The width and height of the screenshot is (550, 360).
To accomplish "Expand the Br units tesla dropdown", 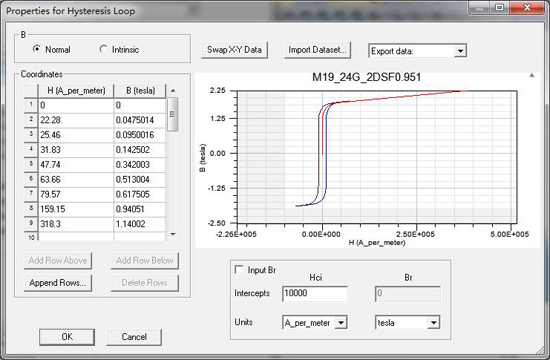I will [x=434, y=322].
